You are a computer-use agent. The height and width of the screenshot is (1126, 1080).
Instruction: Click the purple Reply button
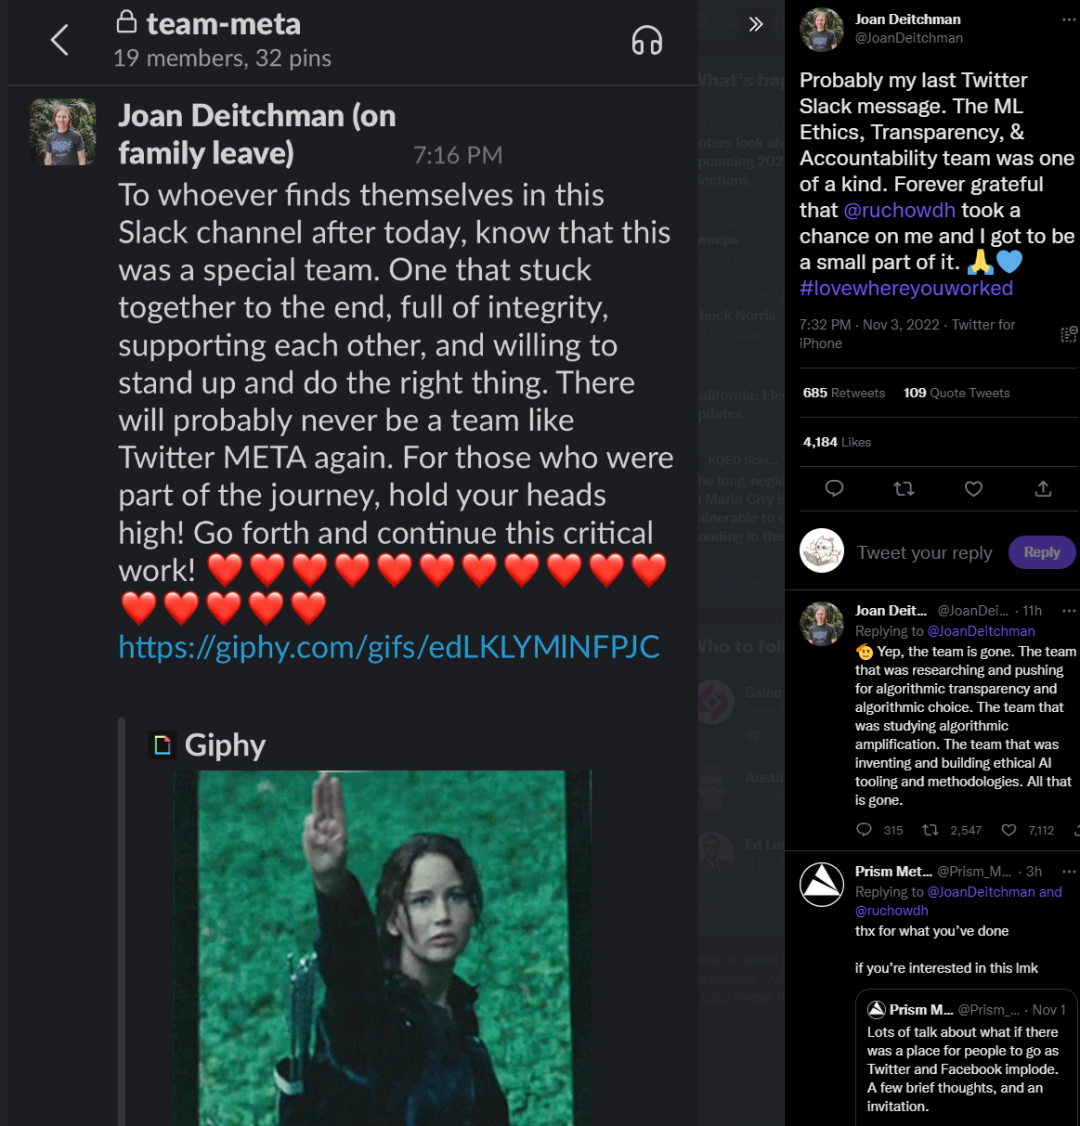(1041, 552)
